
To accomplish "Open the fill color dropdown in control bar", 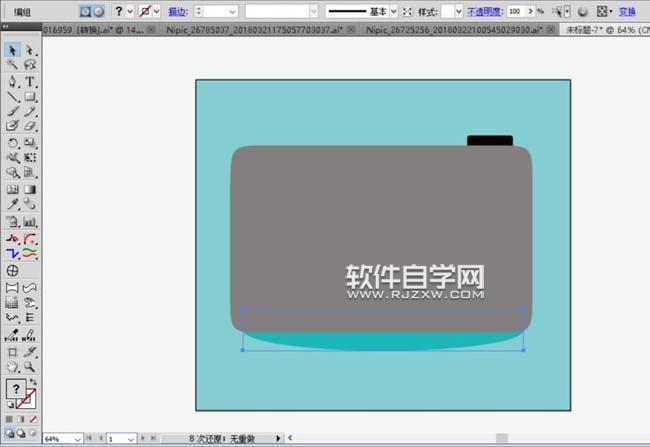I will click(x=130, y=11).
